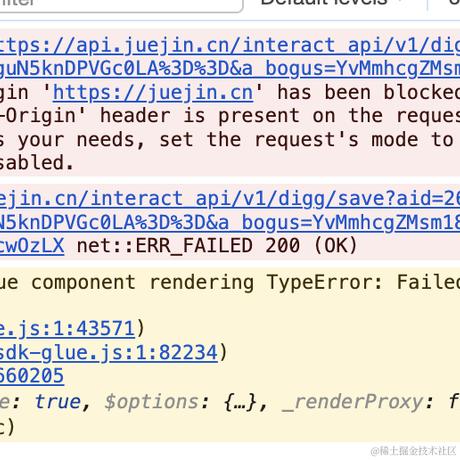460x460 pixels.
Task: Click the guN5knDPVGc0LA a_bogus URL line
Action: 230,69
